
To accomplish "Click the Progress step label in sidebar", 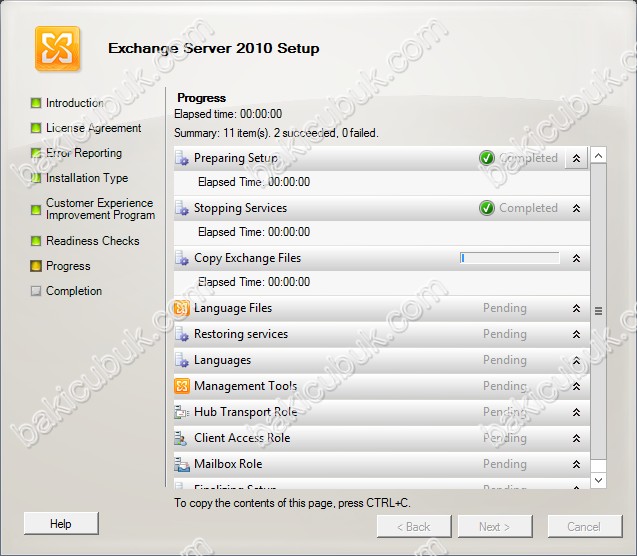I will [68, 266].
